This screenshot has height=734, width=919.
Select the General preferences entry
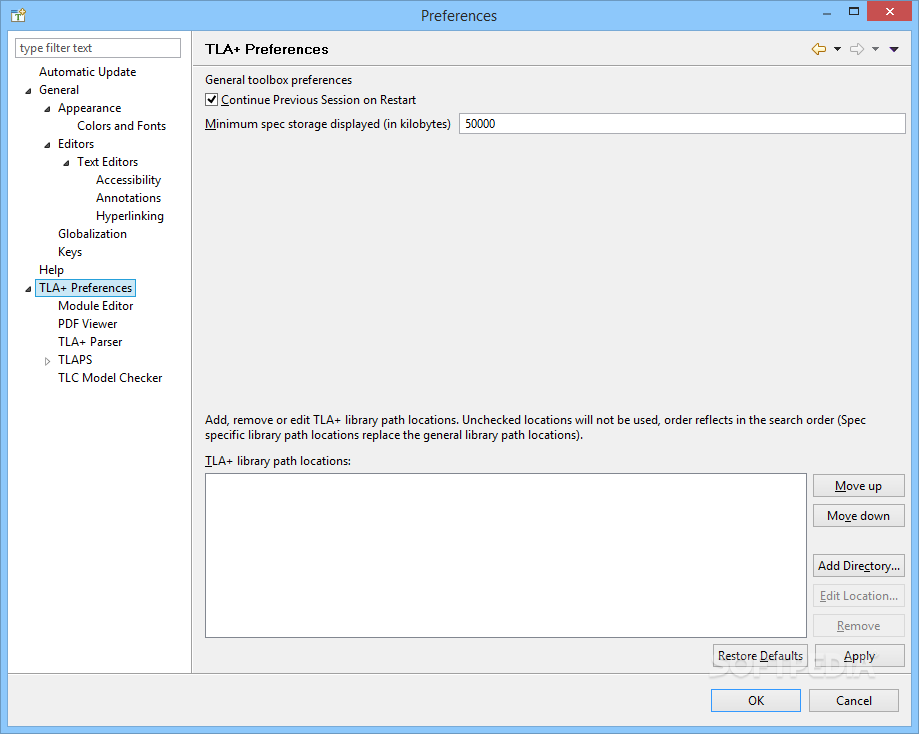click(x=59, y=90)
